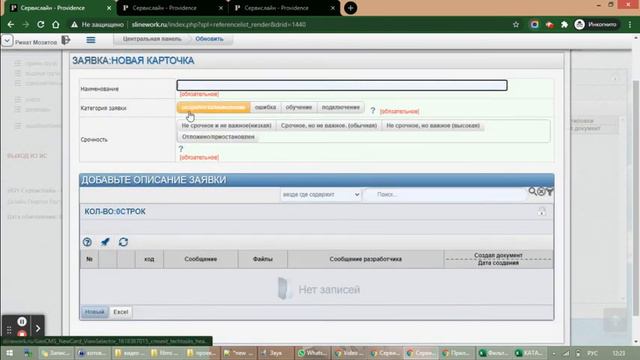Click the scroll-to-top arrow at bottom-right
Image resolution: width=640 pixels, height=360 pixels.
615,321
